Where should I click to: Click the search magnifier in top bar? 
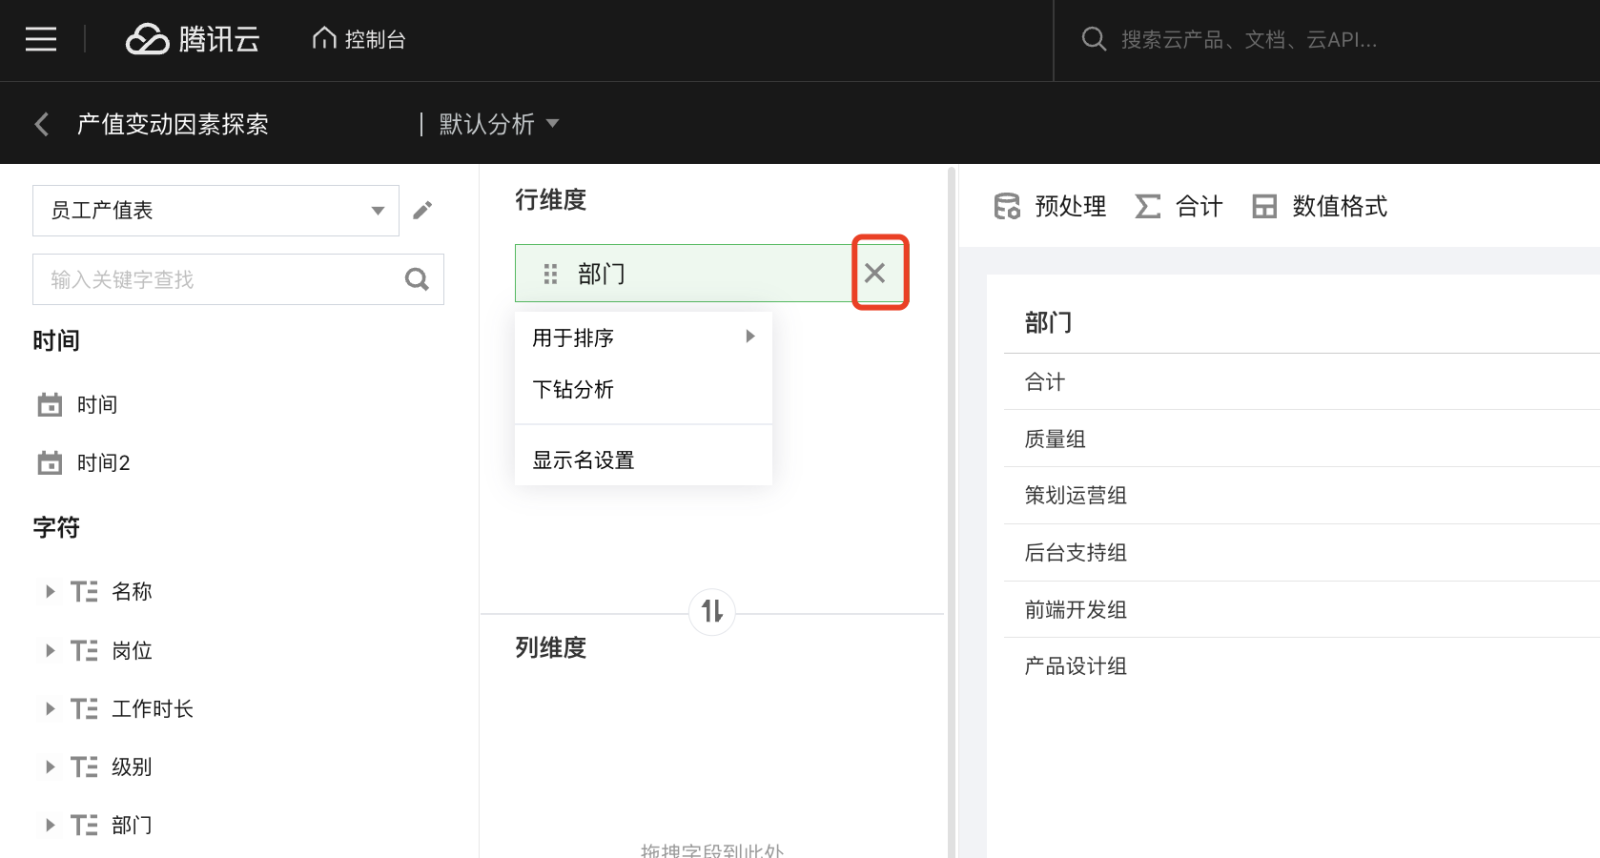[x=1094, y=39]
